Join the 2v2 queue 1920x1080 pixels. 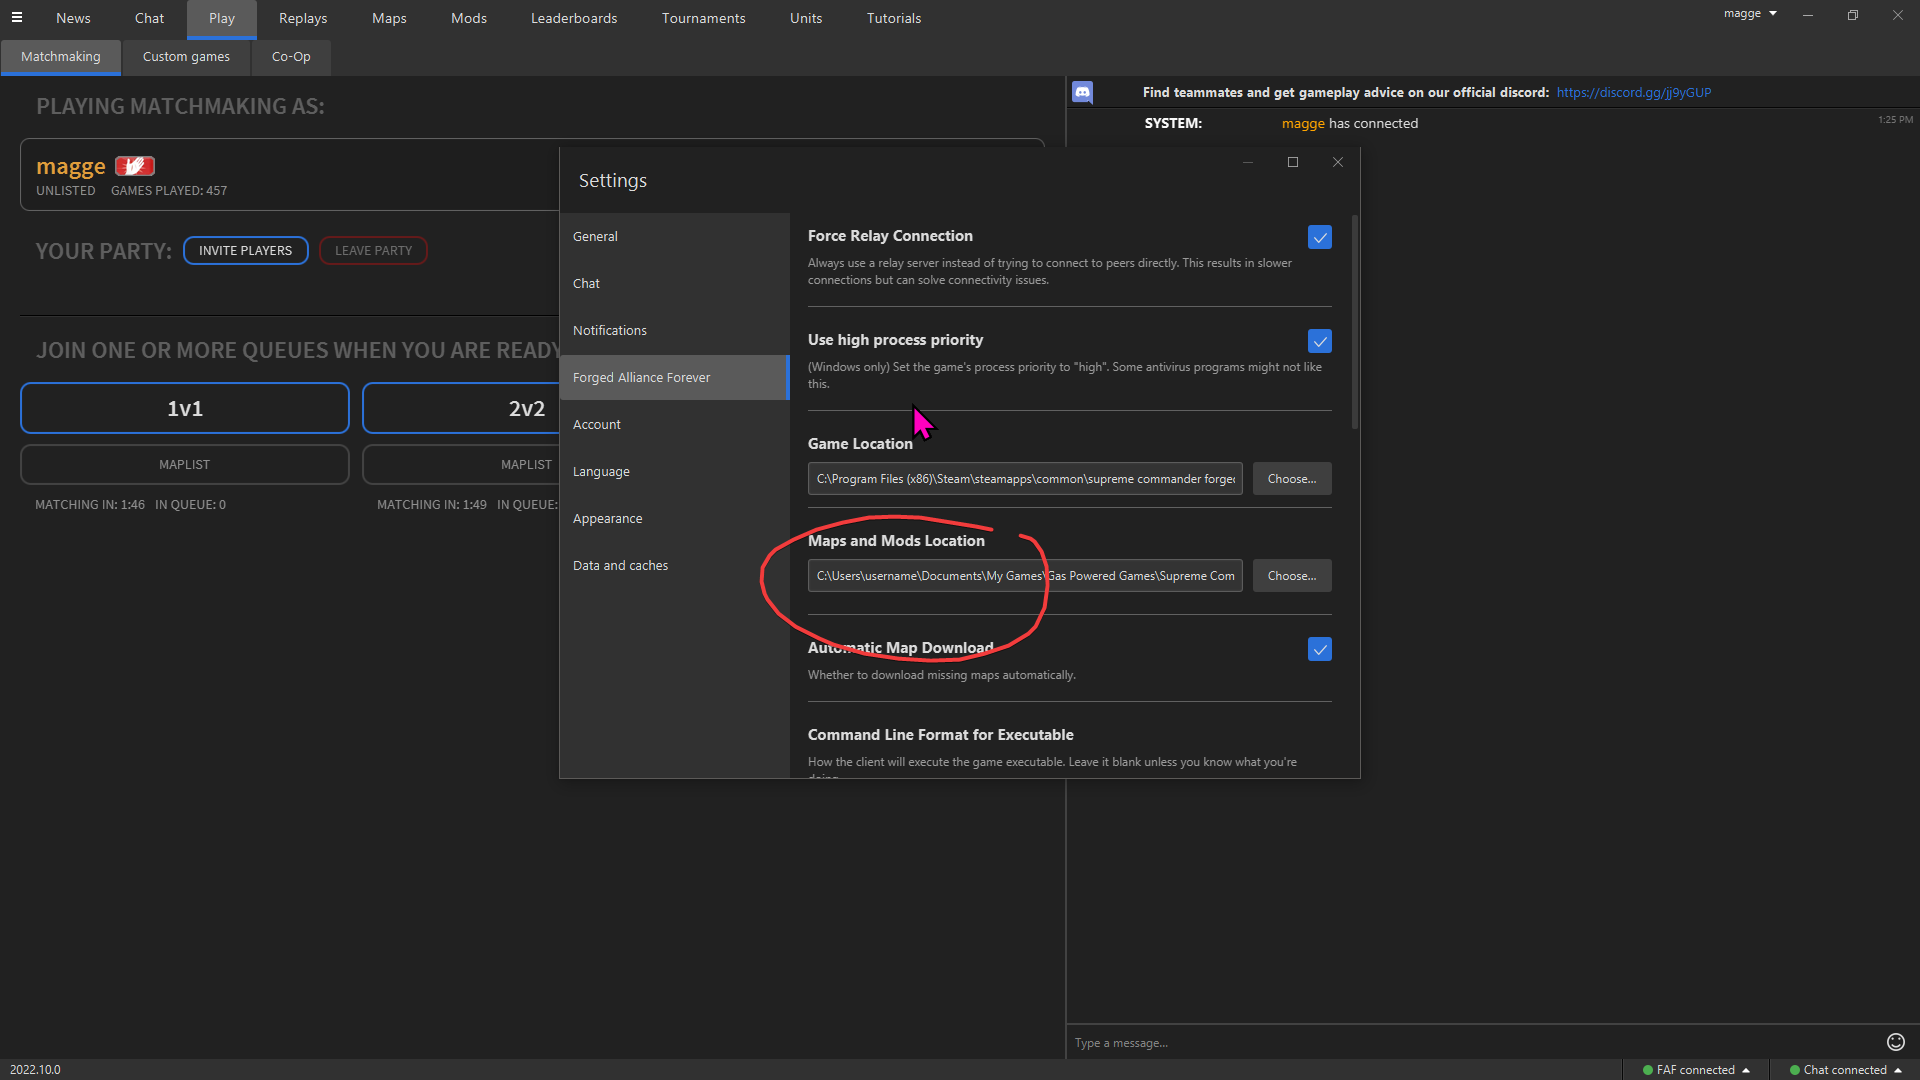461,408
